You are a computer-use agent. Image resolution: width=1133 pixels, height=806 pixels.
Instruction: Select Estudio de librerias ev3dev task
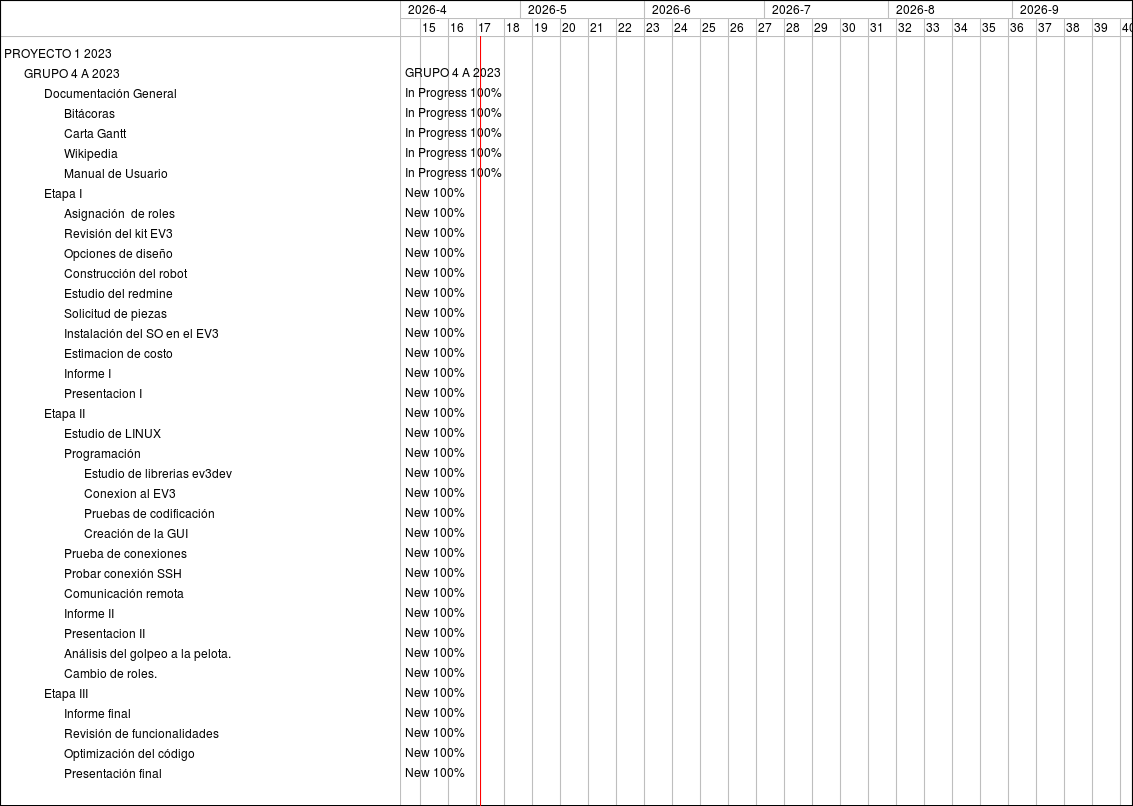click(x=158, y=474)
